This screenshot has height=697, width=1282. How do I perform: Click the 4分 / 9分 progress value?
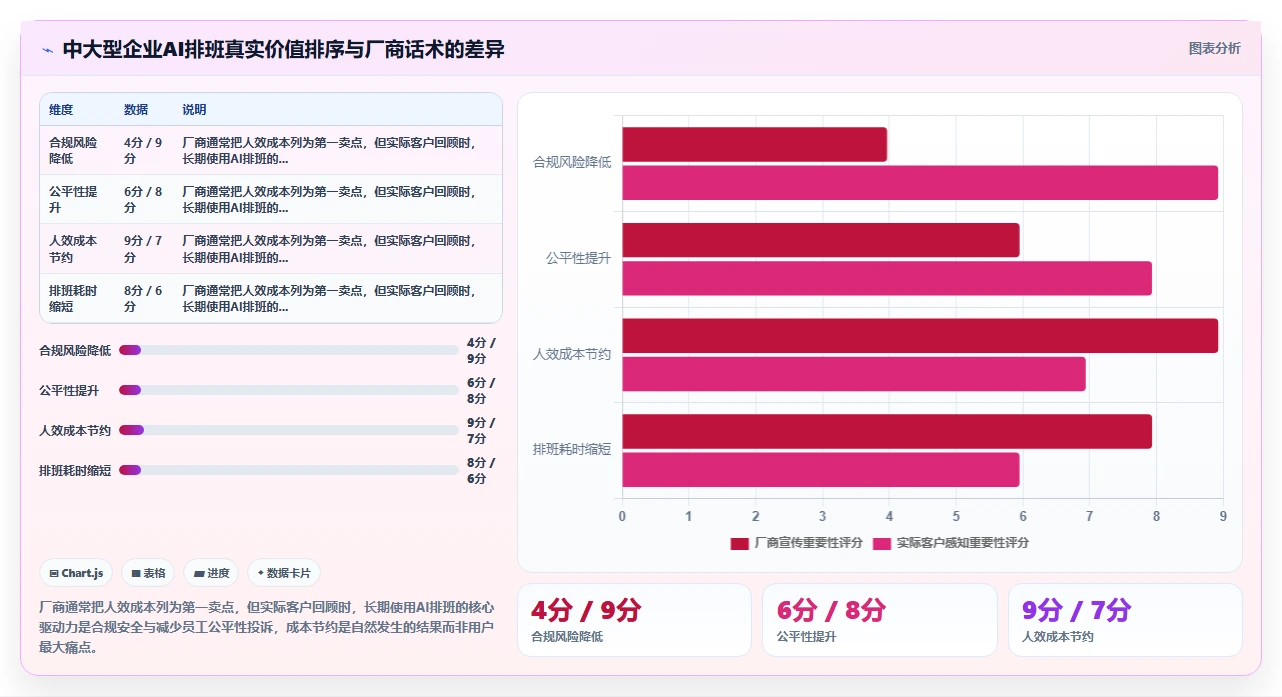[481, 350]
